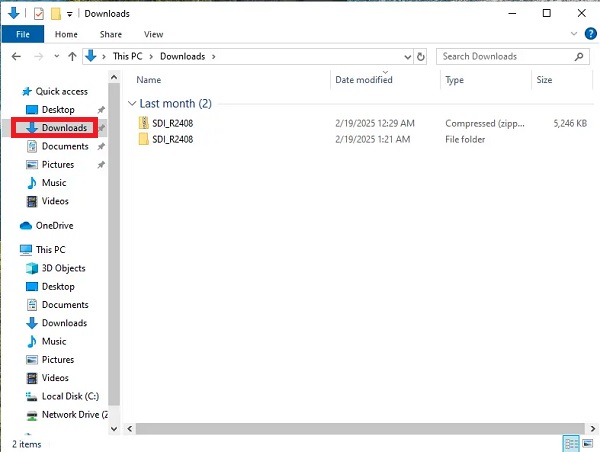Open Pictures under Quick access
The image size is (600, 452).
tap(58, 165)
